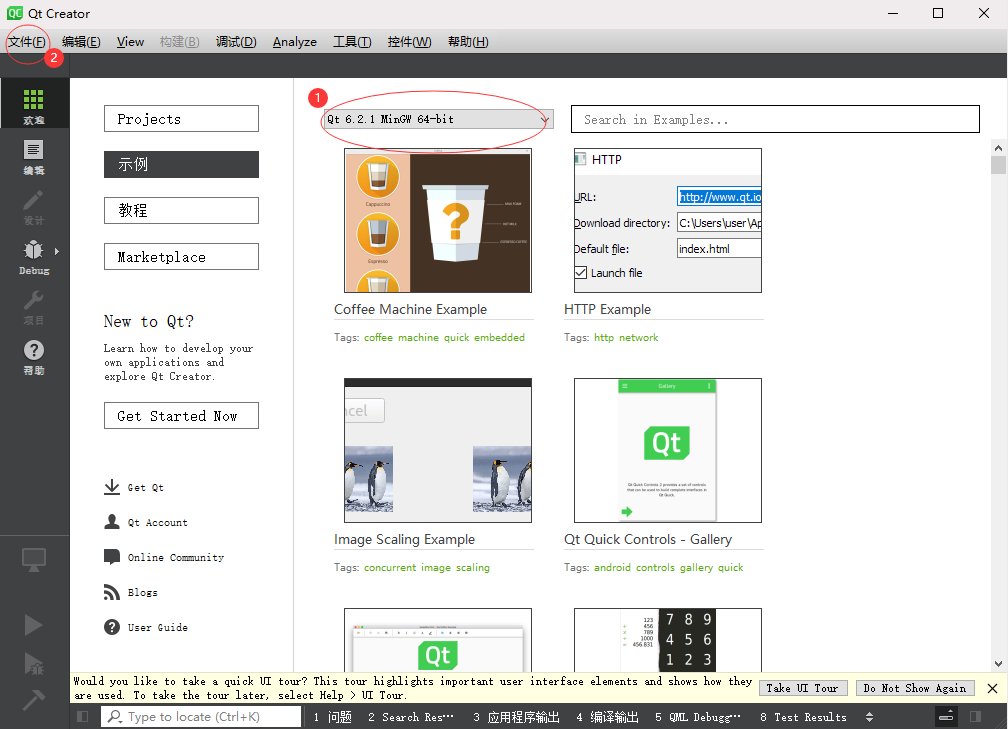Show the 5 QML Debugger pane
The image size is (1008, 729).
pyautogui.click(x=698, y=717)
